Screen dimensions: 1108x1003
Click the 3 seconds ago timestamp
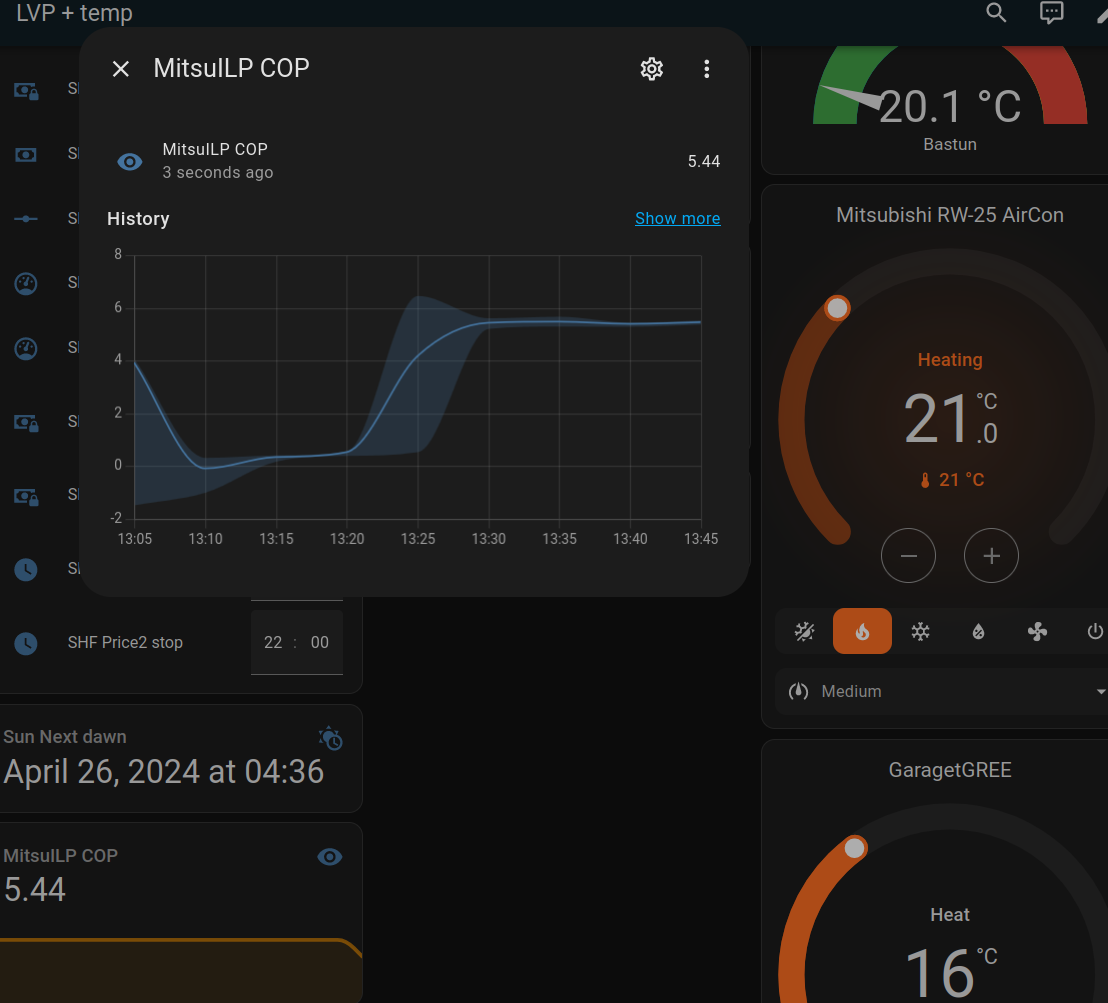[218, 172]
